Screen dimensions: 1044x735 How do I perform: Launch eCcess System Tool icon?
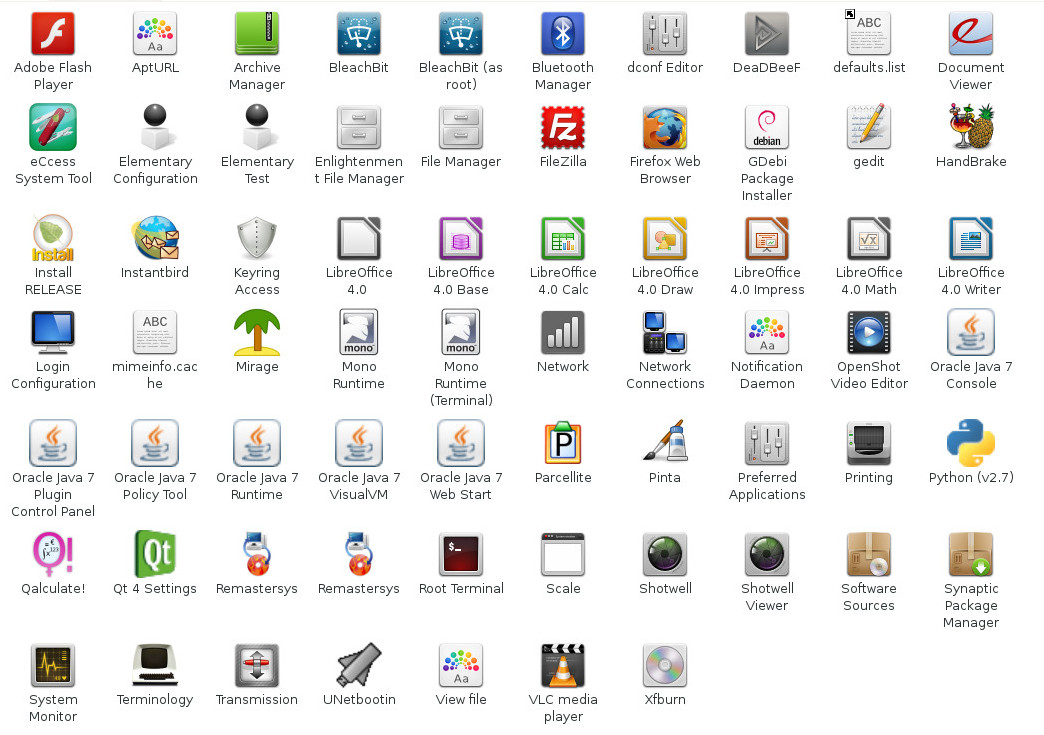coord(53,127)
